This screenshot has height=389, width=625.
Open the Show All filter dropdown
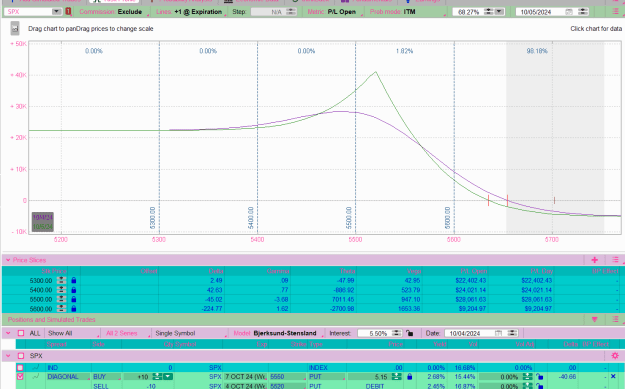pos(73,333)
